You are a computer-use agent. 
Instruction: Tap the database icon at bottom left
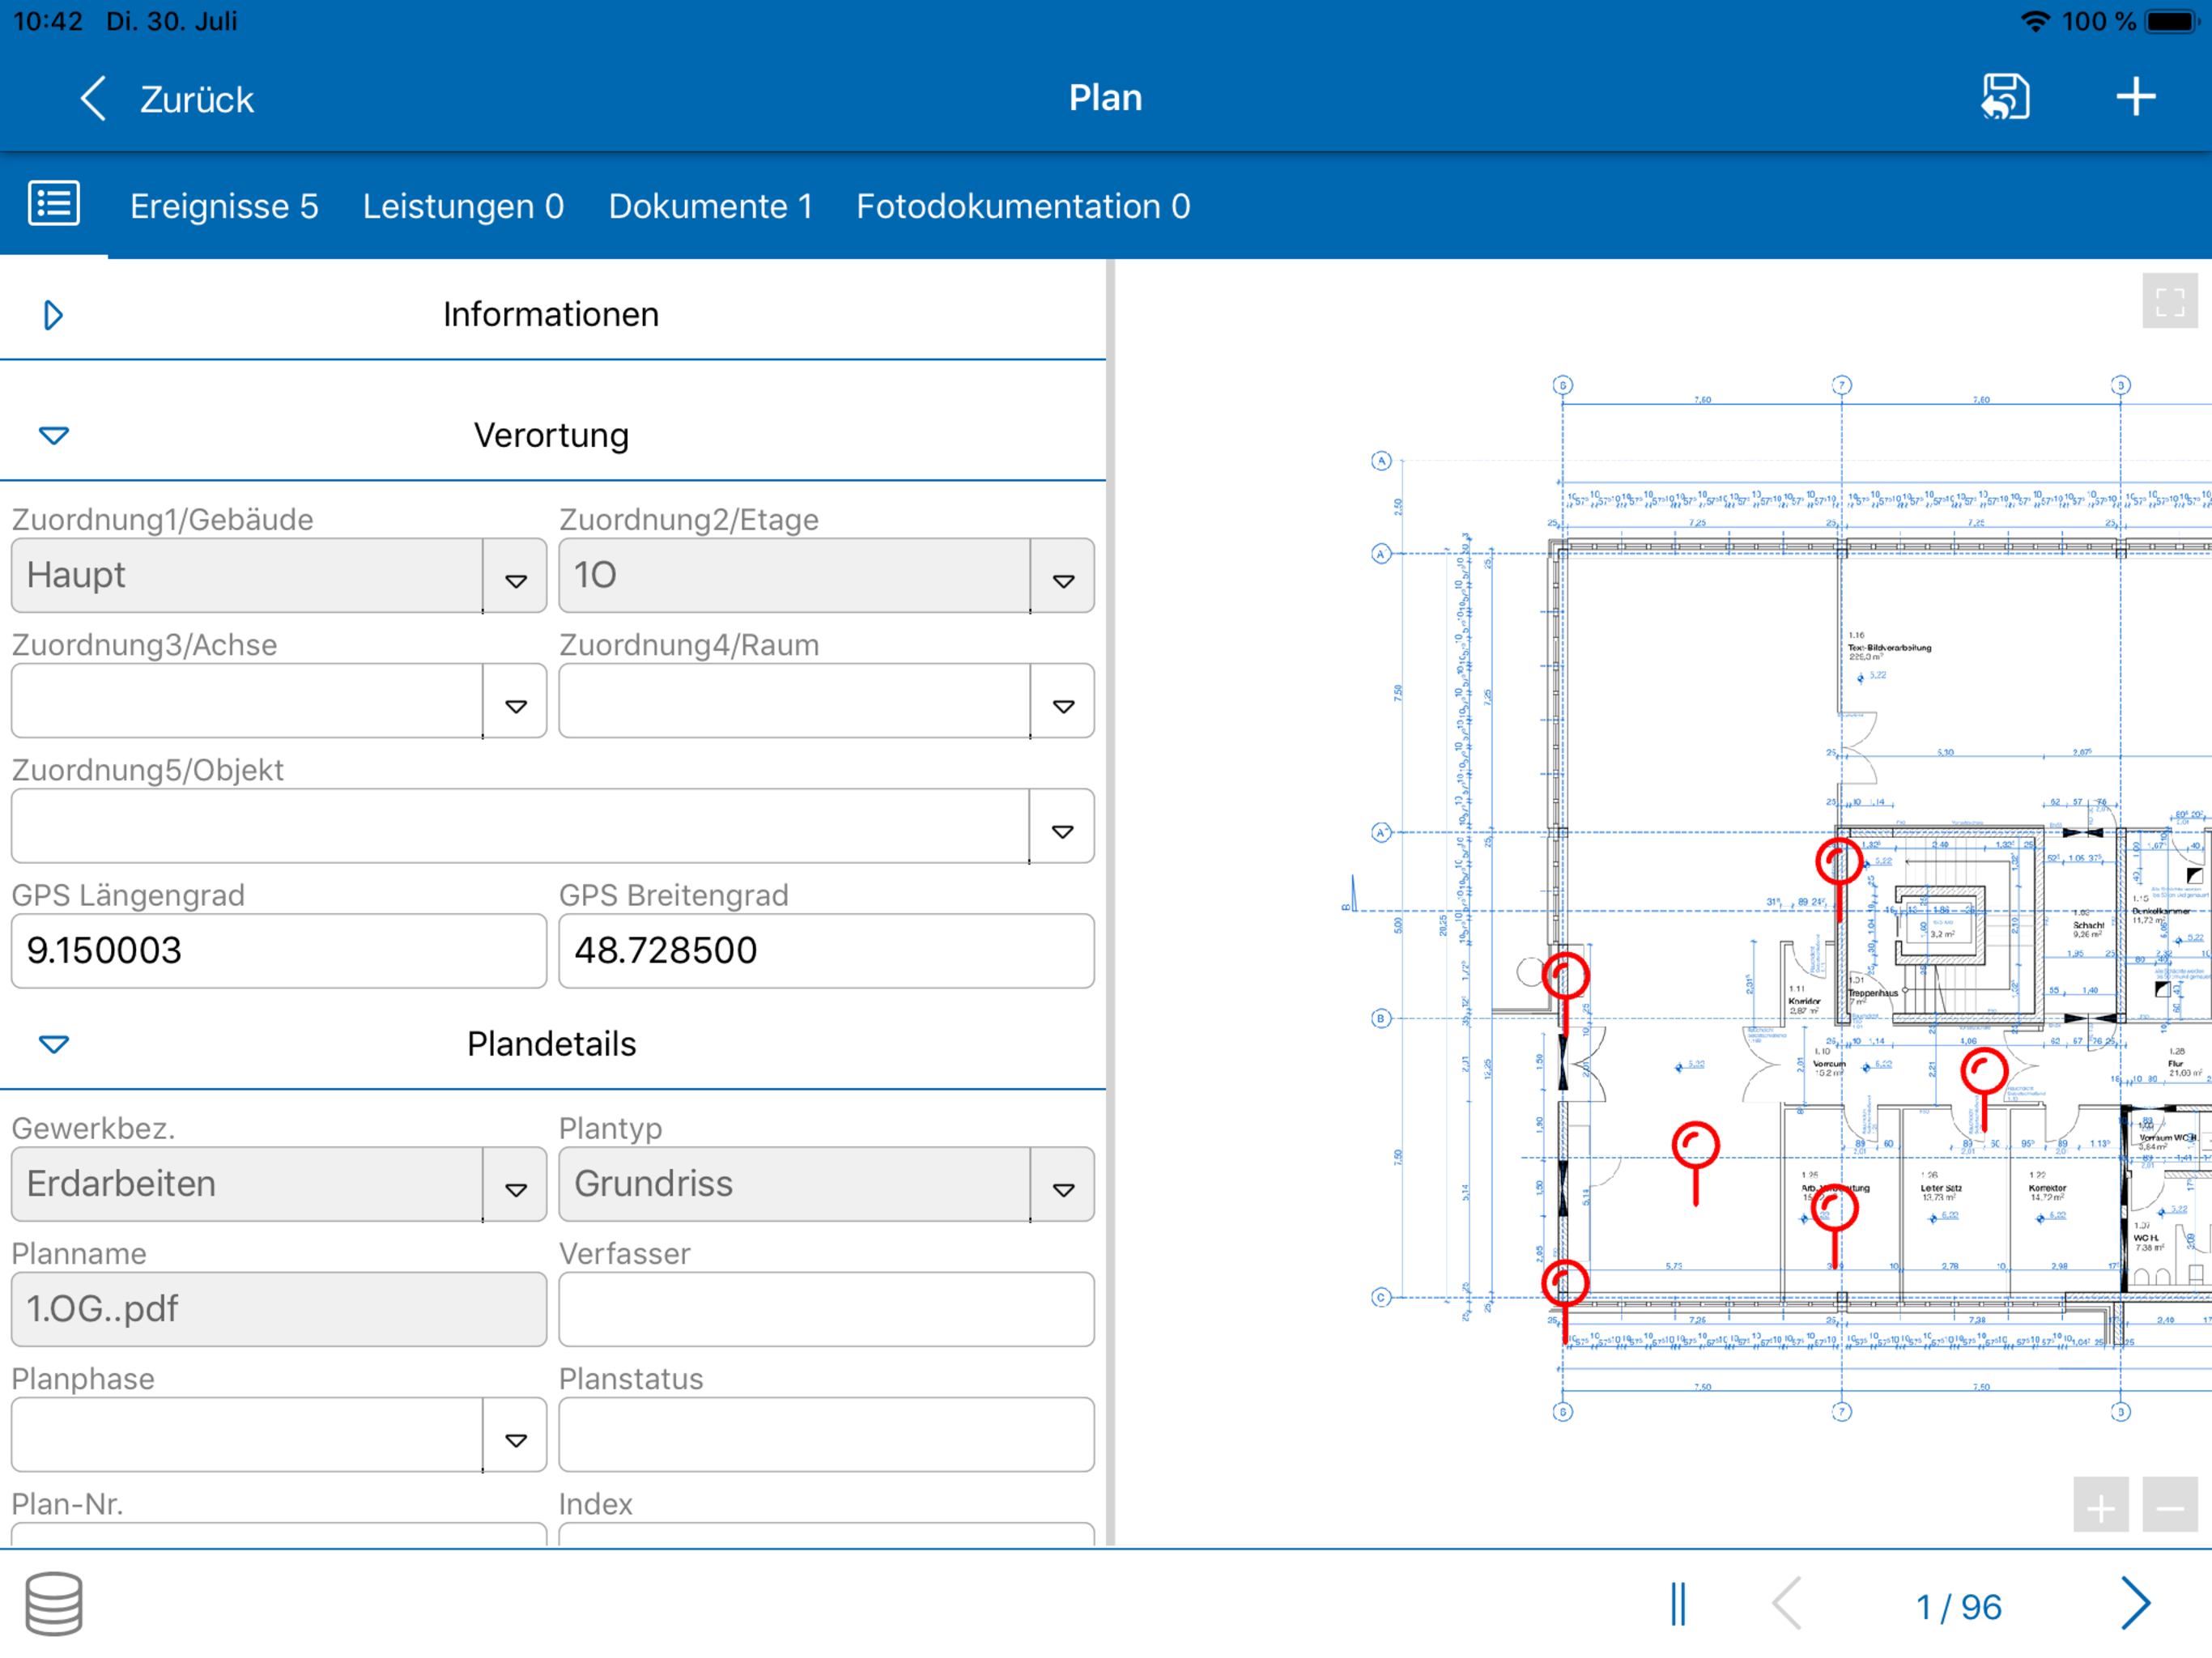pos(54,1604)
